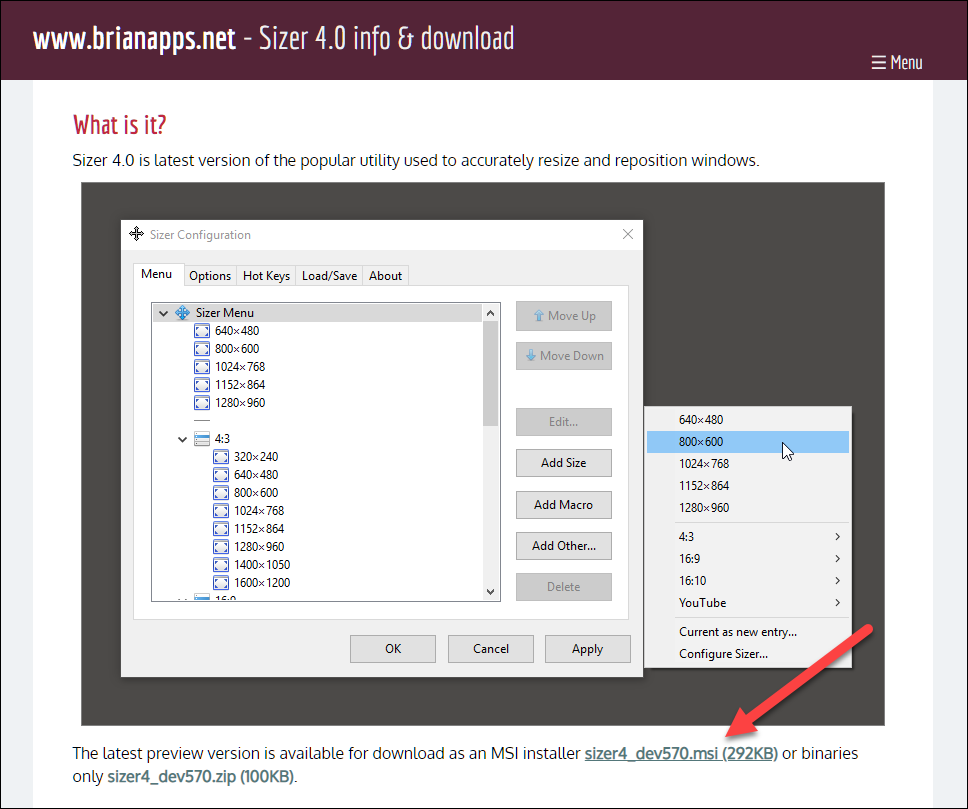Click the size icon beside 1600×1200
The image size is (968, 809).
click(x=221, y=582)
